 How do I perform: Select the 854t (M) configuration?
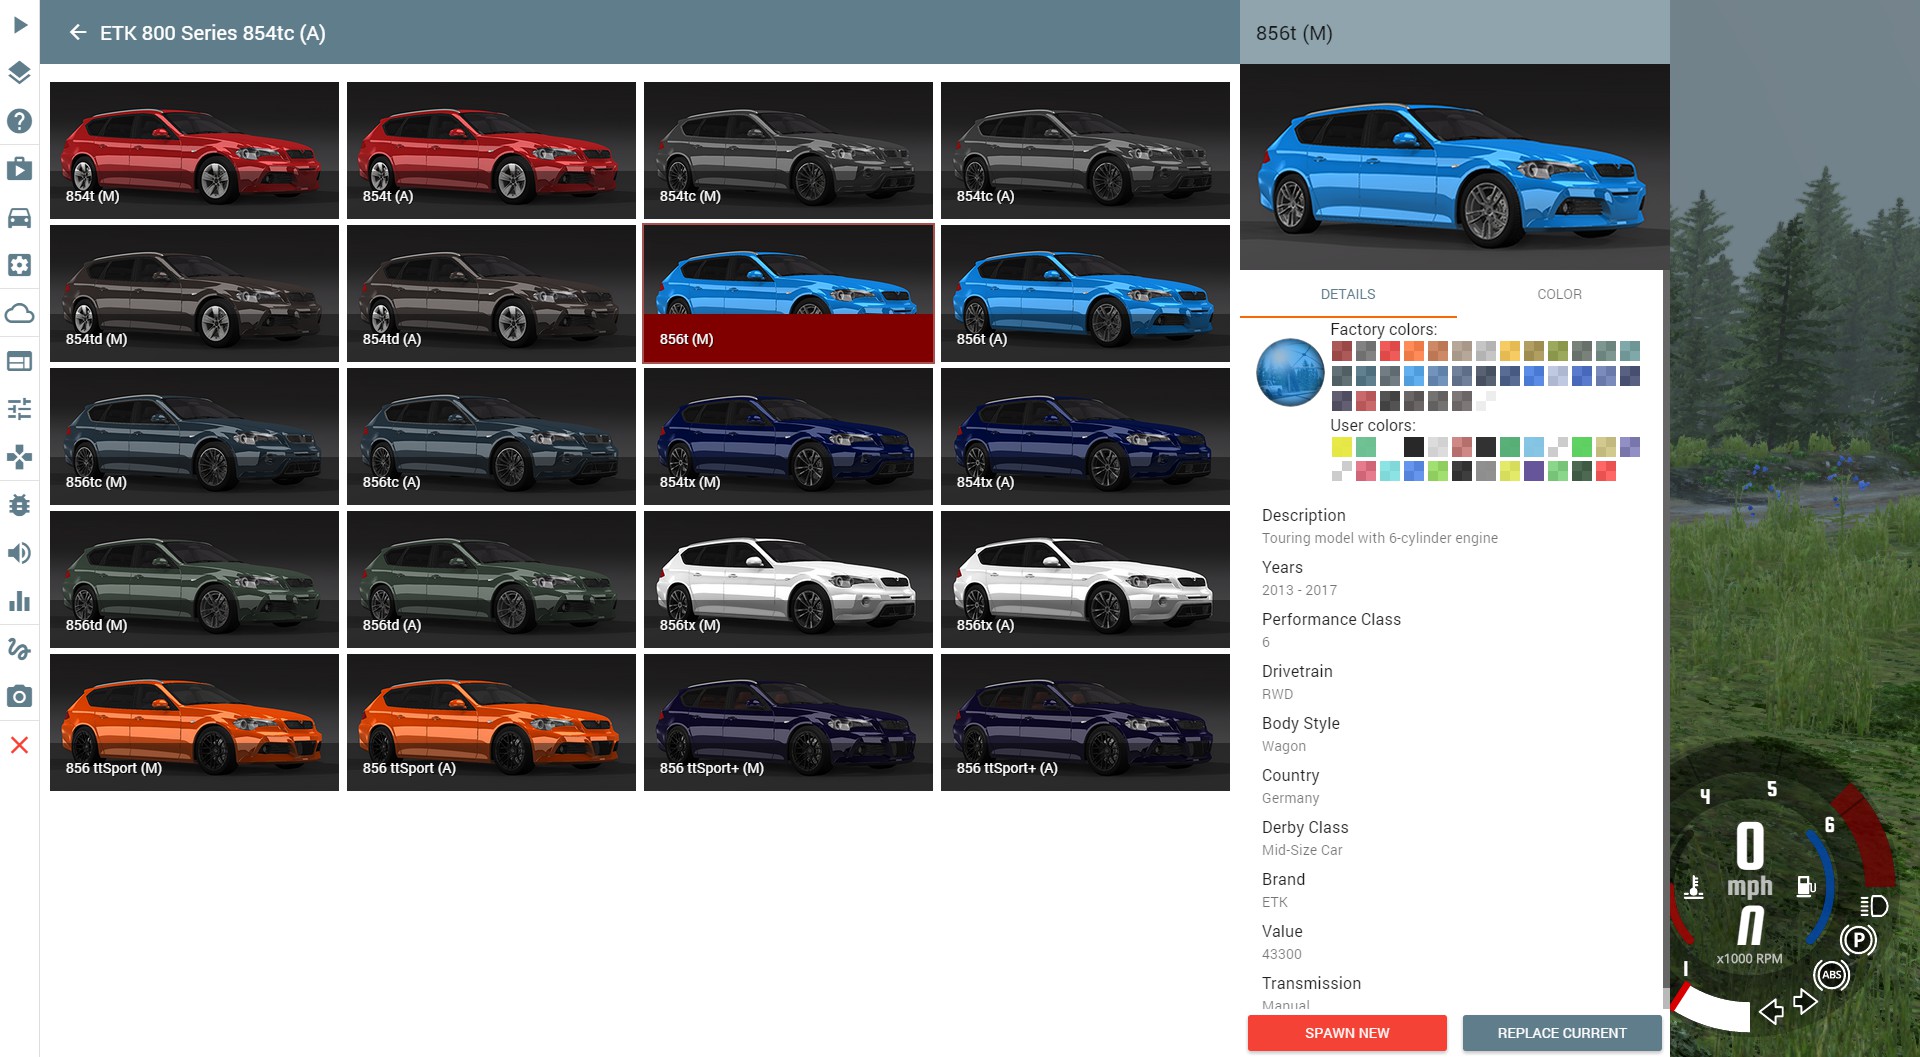coord(194,150)
